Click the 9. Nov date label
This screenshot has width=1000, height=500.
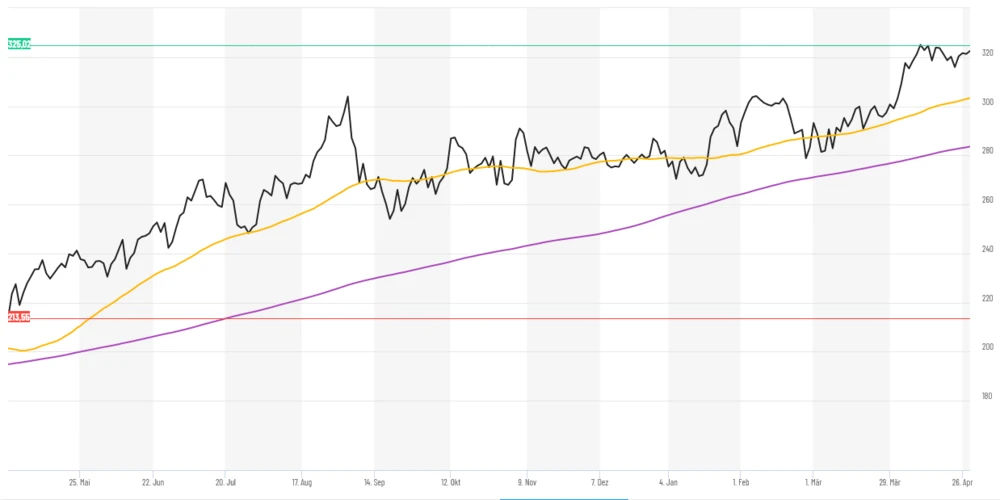(x=526, y=481)
